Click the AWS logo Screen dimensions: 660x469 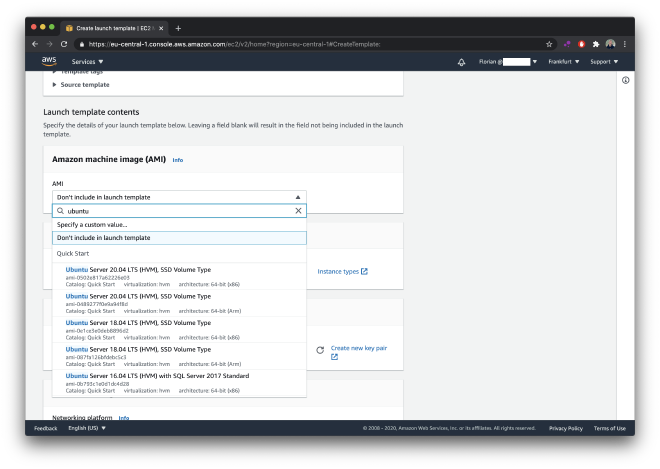[x=49, y=61]
